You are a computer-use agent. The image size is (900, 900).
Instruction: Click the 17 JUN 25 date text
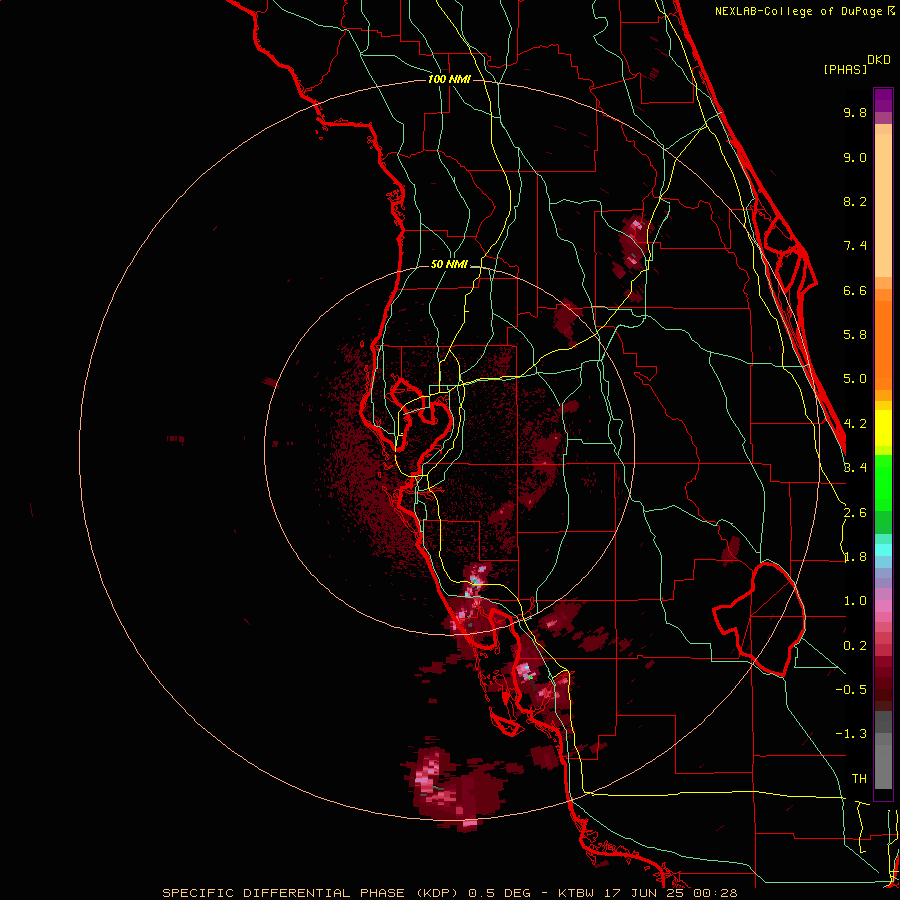645,893
